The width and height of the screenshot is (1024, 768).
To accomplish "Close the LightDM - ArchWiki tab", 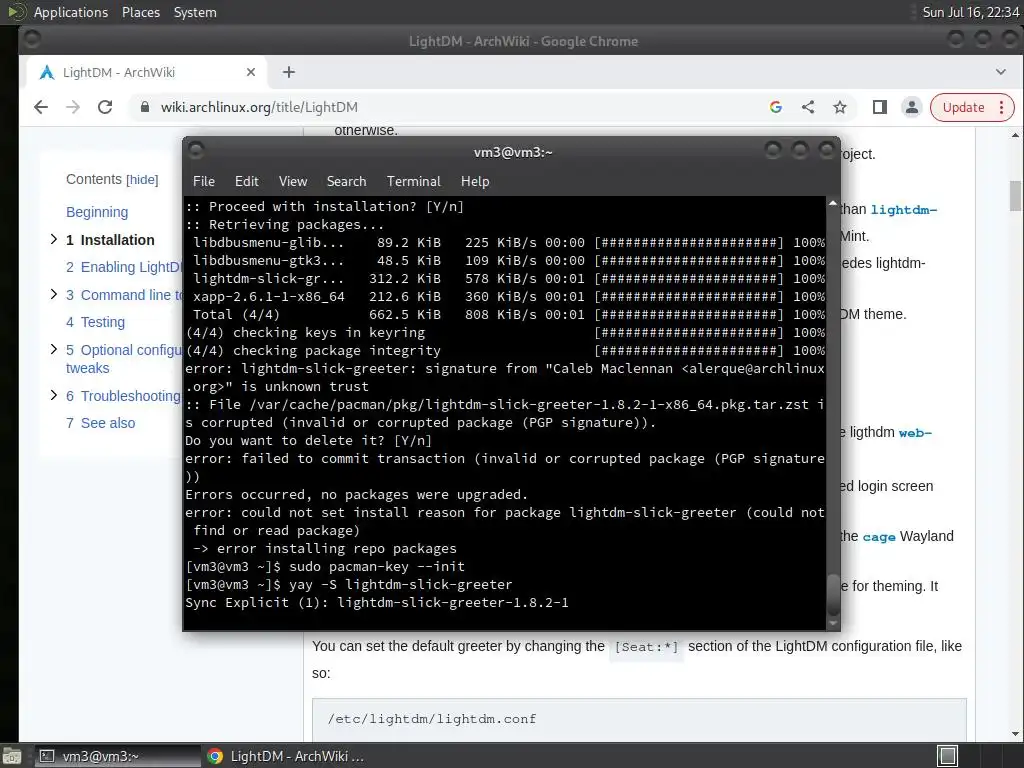I will click(x=251, y=72).
